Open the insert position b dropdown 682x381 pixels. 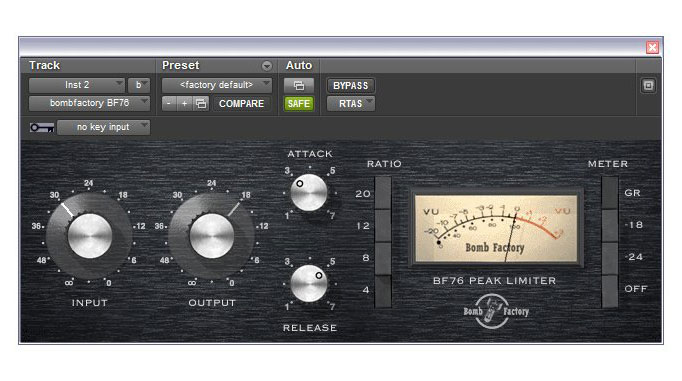coord(139,85)
